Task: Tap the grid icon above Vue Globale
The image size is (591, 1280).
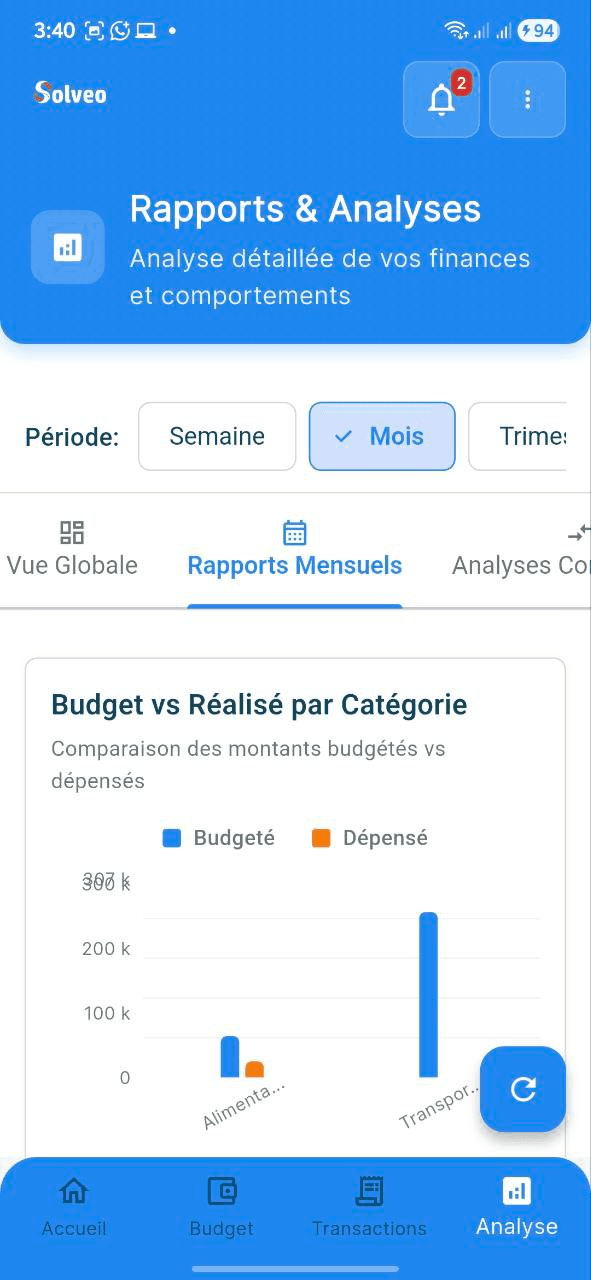Action: coord(71,531)
